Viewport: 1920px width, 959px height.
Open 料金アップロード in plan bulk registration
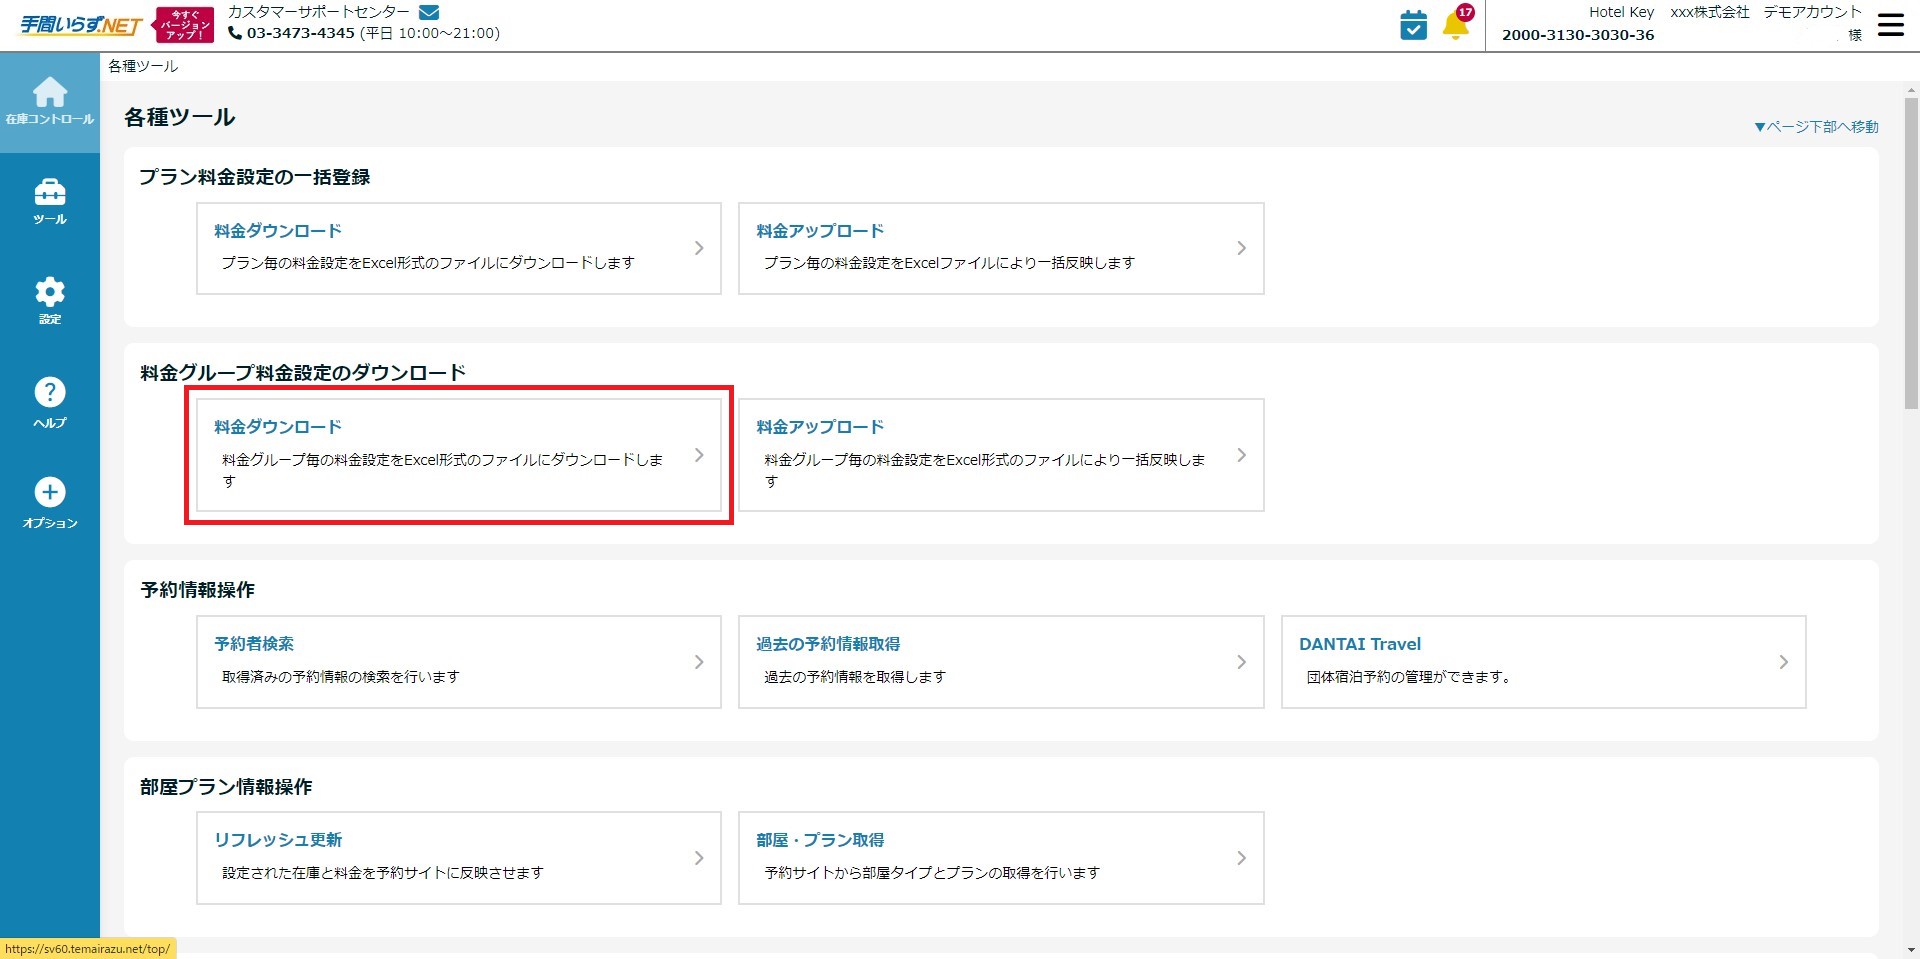pyautogui.click(x=1000, y=248)
